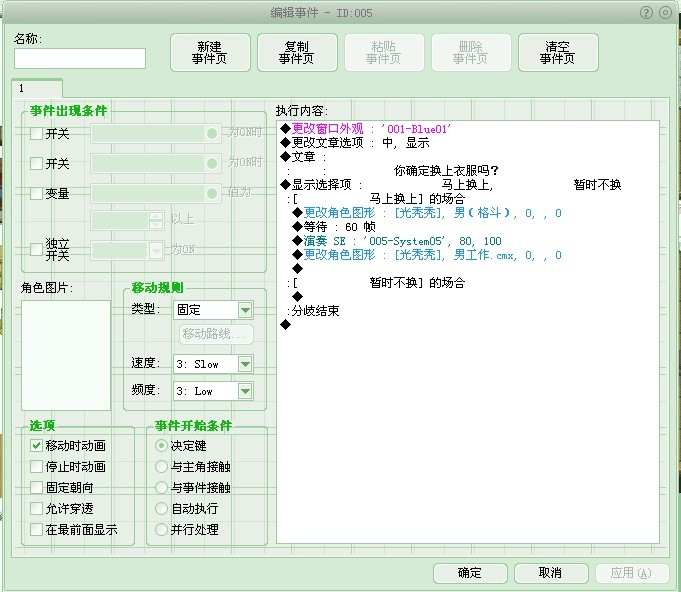Screen dimensions: 681x592
Task: Select the 与事件接触 radio button
Action: pyautogui.click(x=161, y=487)
